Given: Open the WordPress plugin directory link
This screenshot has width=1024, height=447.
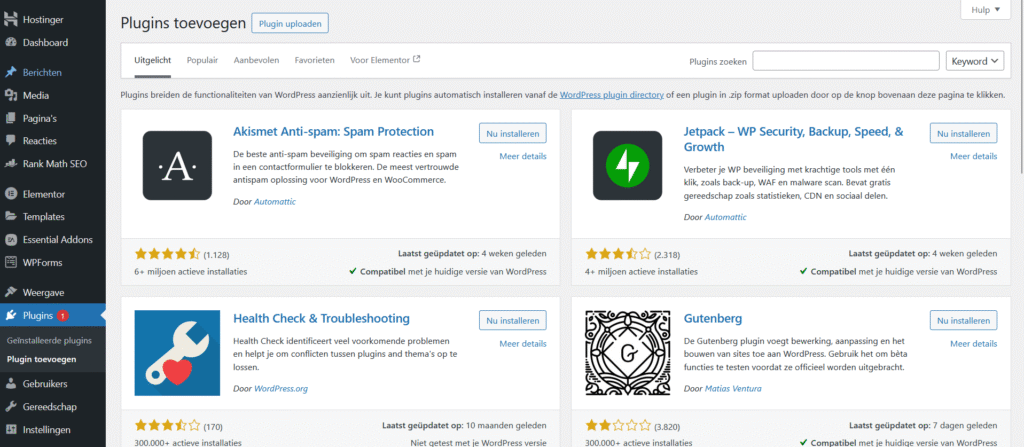Looking at the screenshot, I should [612, 95].
